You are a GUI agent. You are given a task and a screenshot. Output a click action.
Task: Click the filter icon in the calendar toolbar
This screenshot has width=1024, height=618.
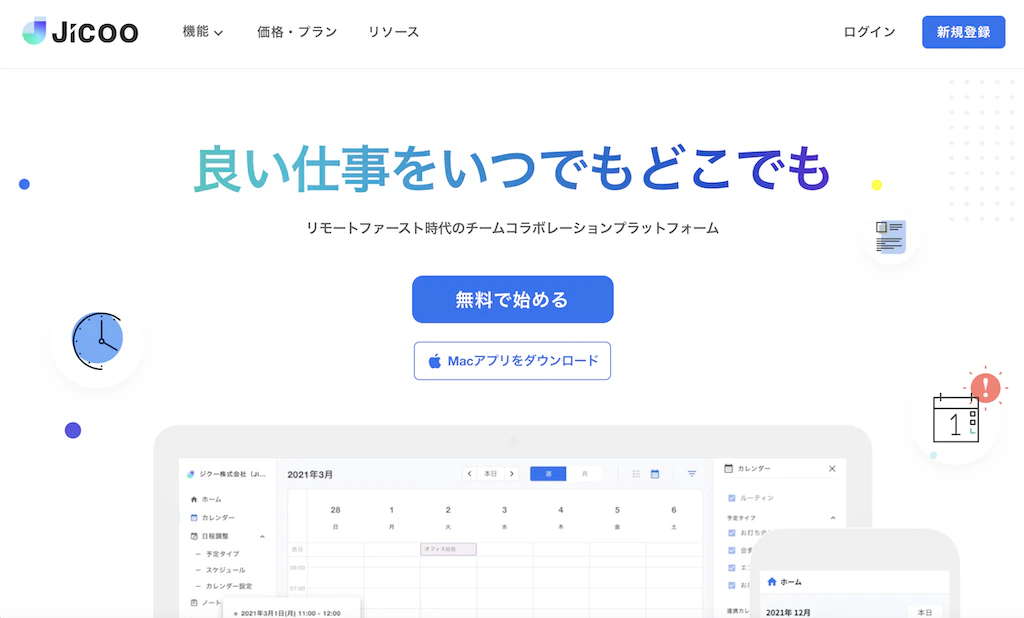coord(692,473)
